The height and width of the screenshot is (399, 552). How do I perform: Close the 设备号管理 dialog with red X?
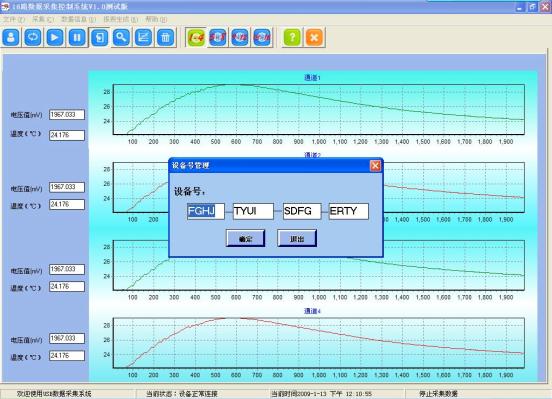(375, 166)
